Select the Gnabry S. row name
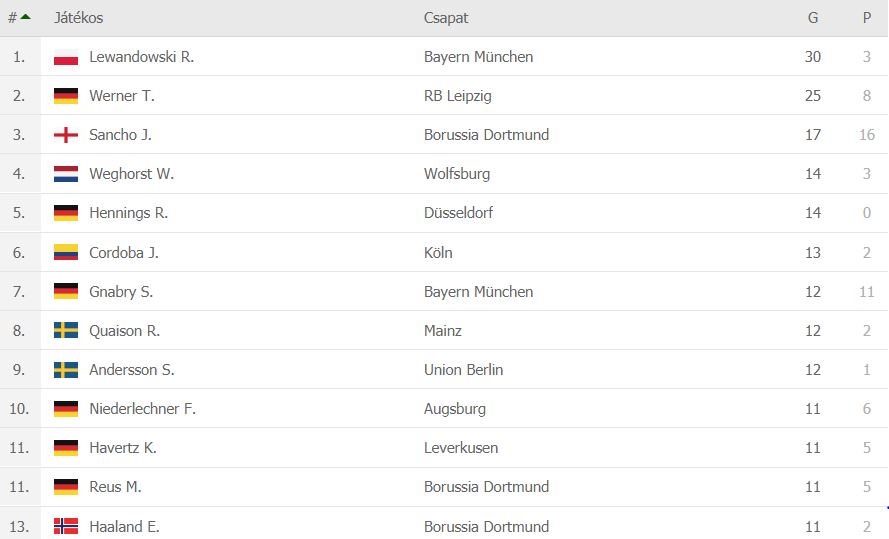Screen dimensions: 889x539 coord(121,292)
